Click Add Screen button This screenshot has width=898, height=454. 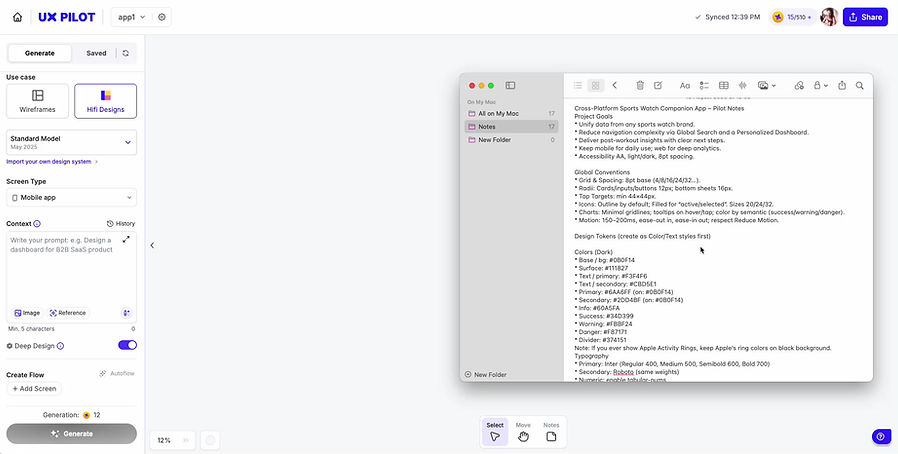pyautogui.click(x=34, y=389)
